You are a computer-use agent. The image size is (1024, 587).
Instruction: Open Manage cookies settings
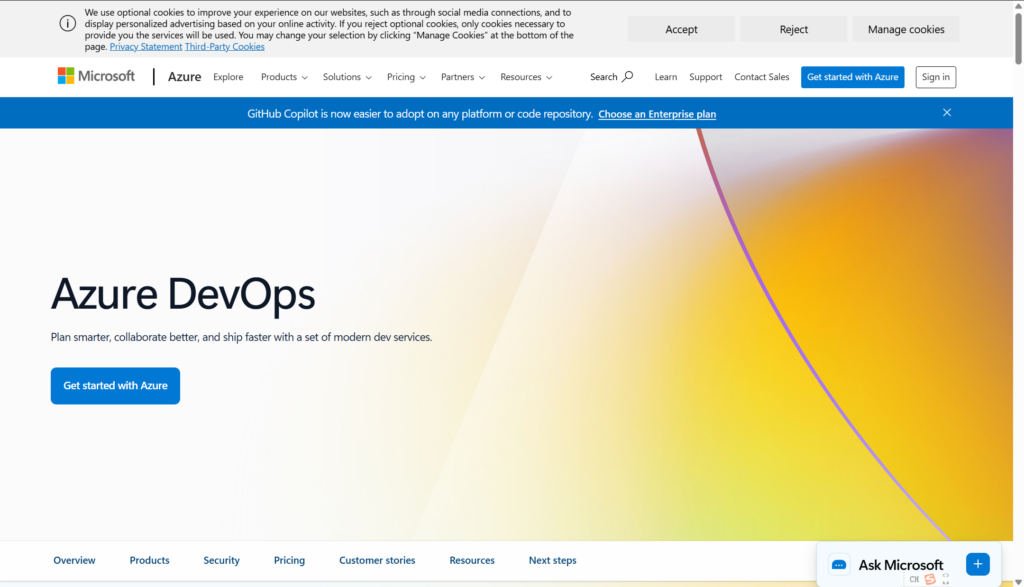point(906,29)
